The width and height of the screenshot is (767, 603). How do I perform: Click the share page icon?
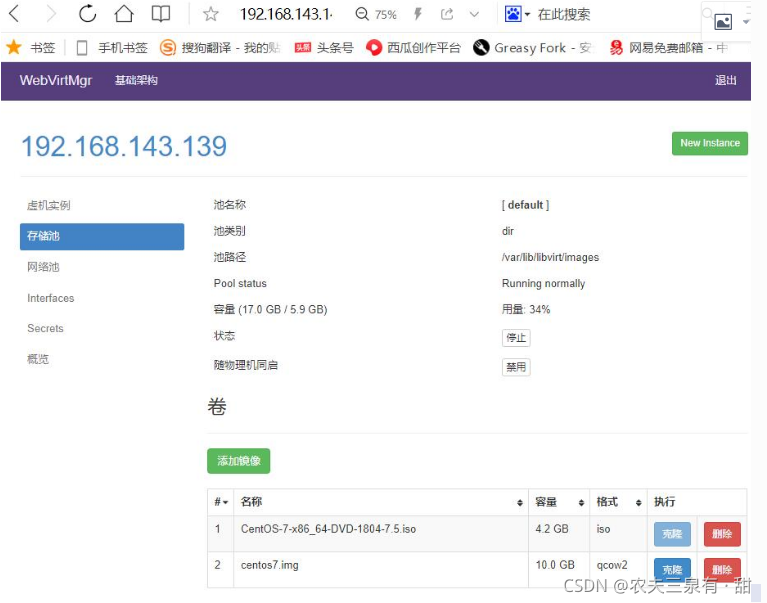(447, 14)
